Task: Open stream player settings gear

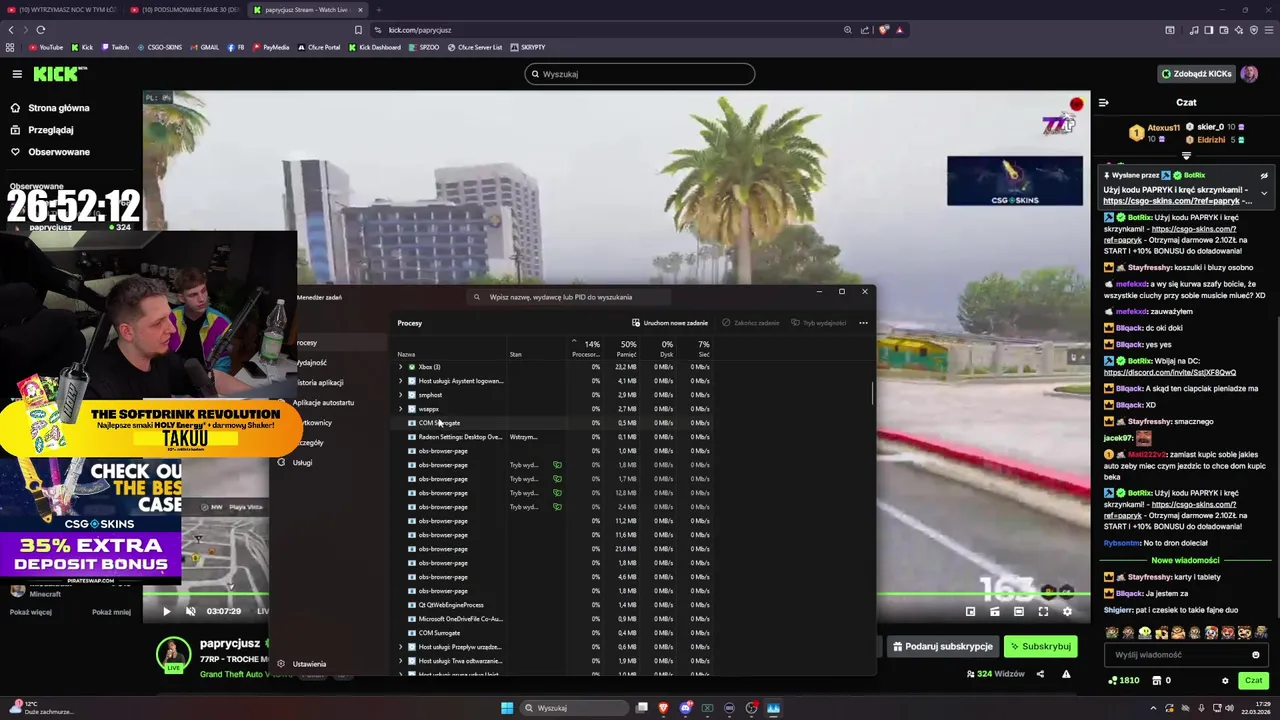Action: tap(1067, 611)
